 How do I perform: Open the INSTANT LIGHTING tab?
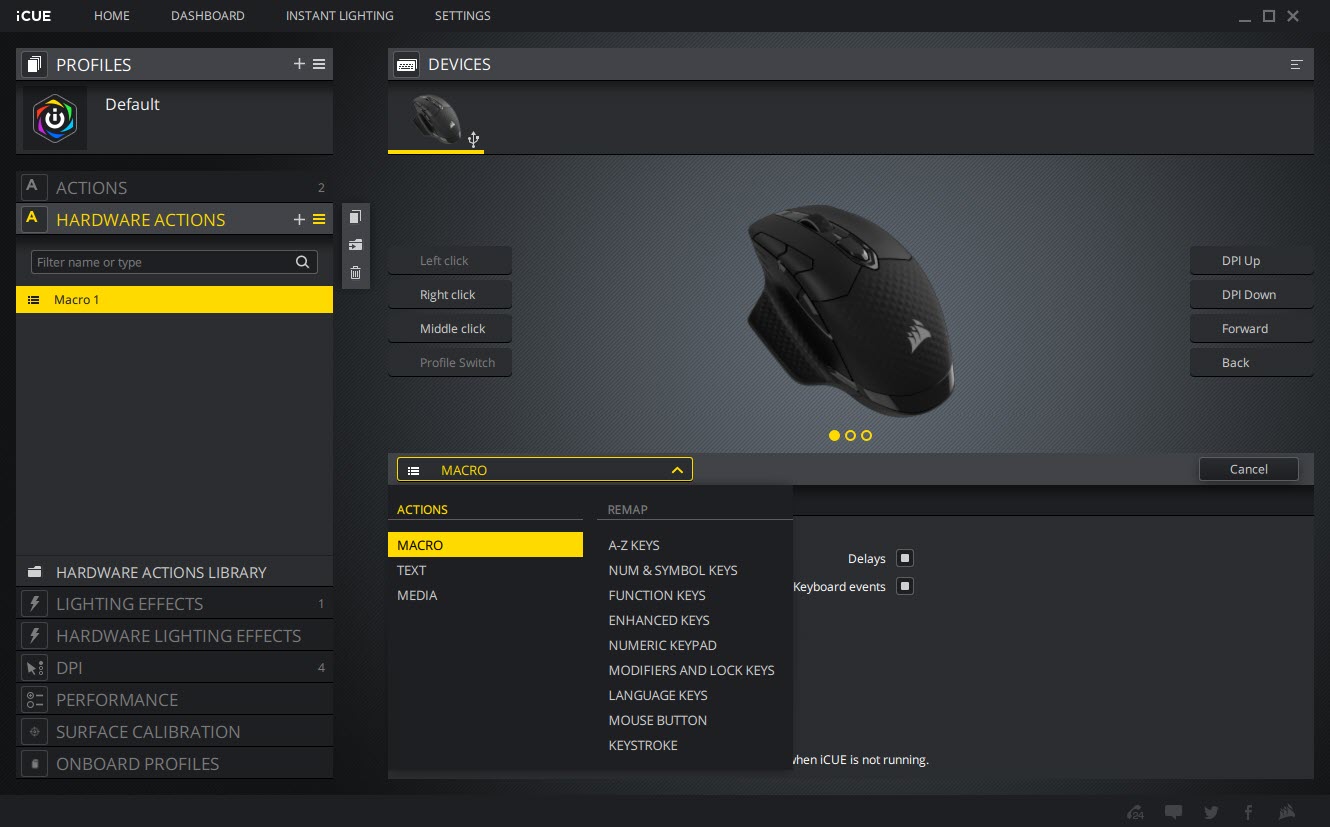click(340, 16)
